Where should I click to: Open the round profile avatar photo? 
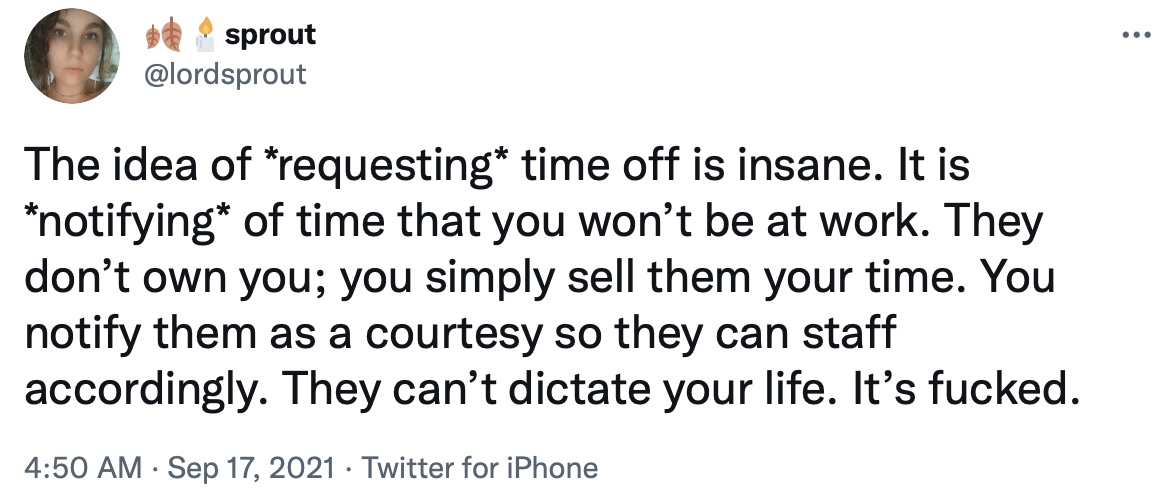tap(72, 56)
